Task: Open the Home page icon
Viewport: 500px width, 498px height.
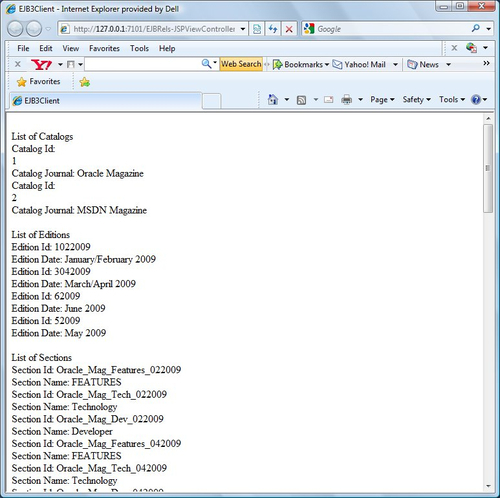Action: tap(273, 99)
